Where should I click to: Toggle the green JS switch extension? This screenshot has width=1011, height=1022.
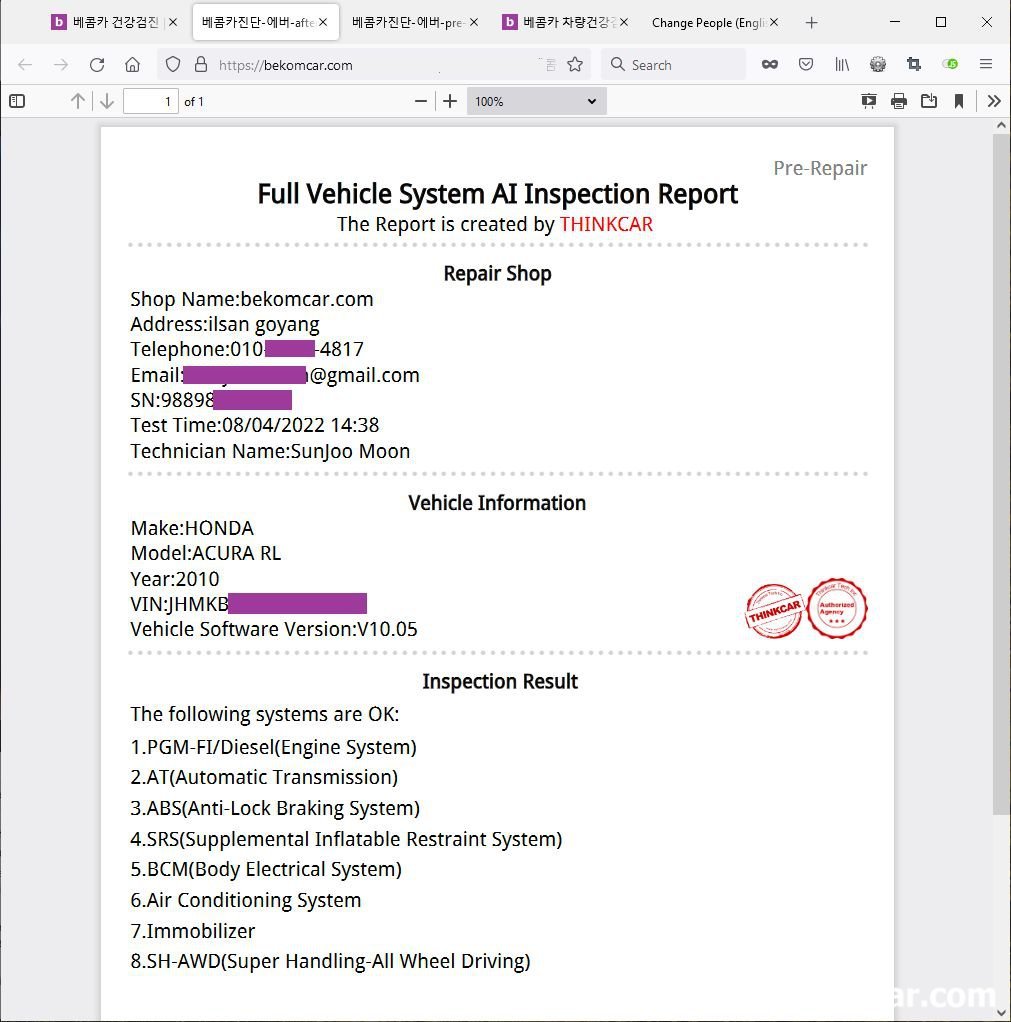point(950,65)
